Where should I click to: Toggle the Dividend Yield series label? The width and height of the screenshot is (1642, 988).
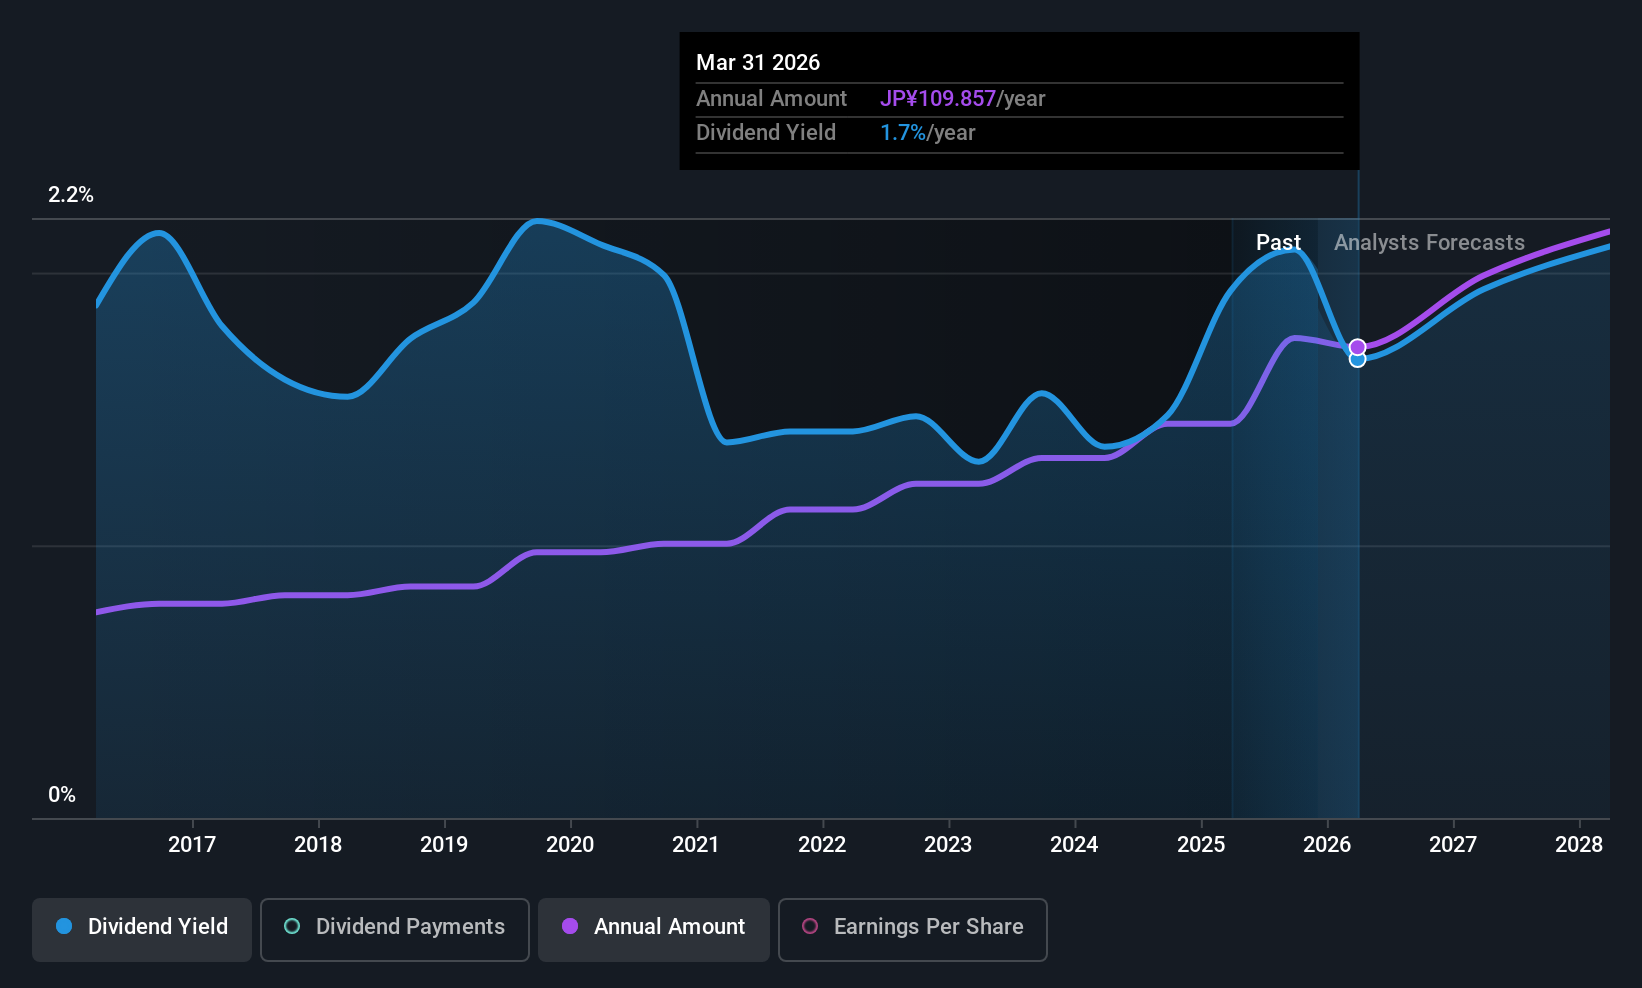pos(158,927)
